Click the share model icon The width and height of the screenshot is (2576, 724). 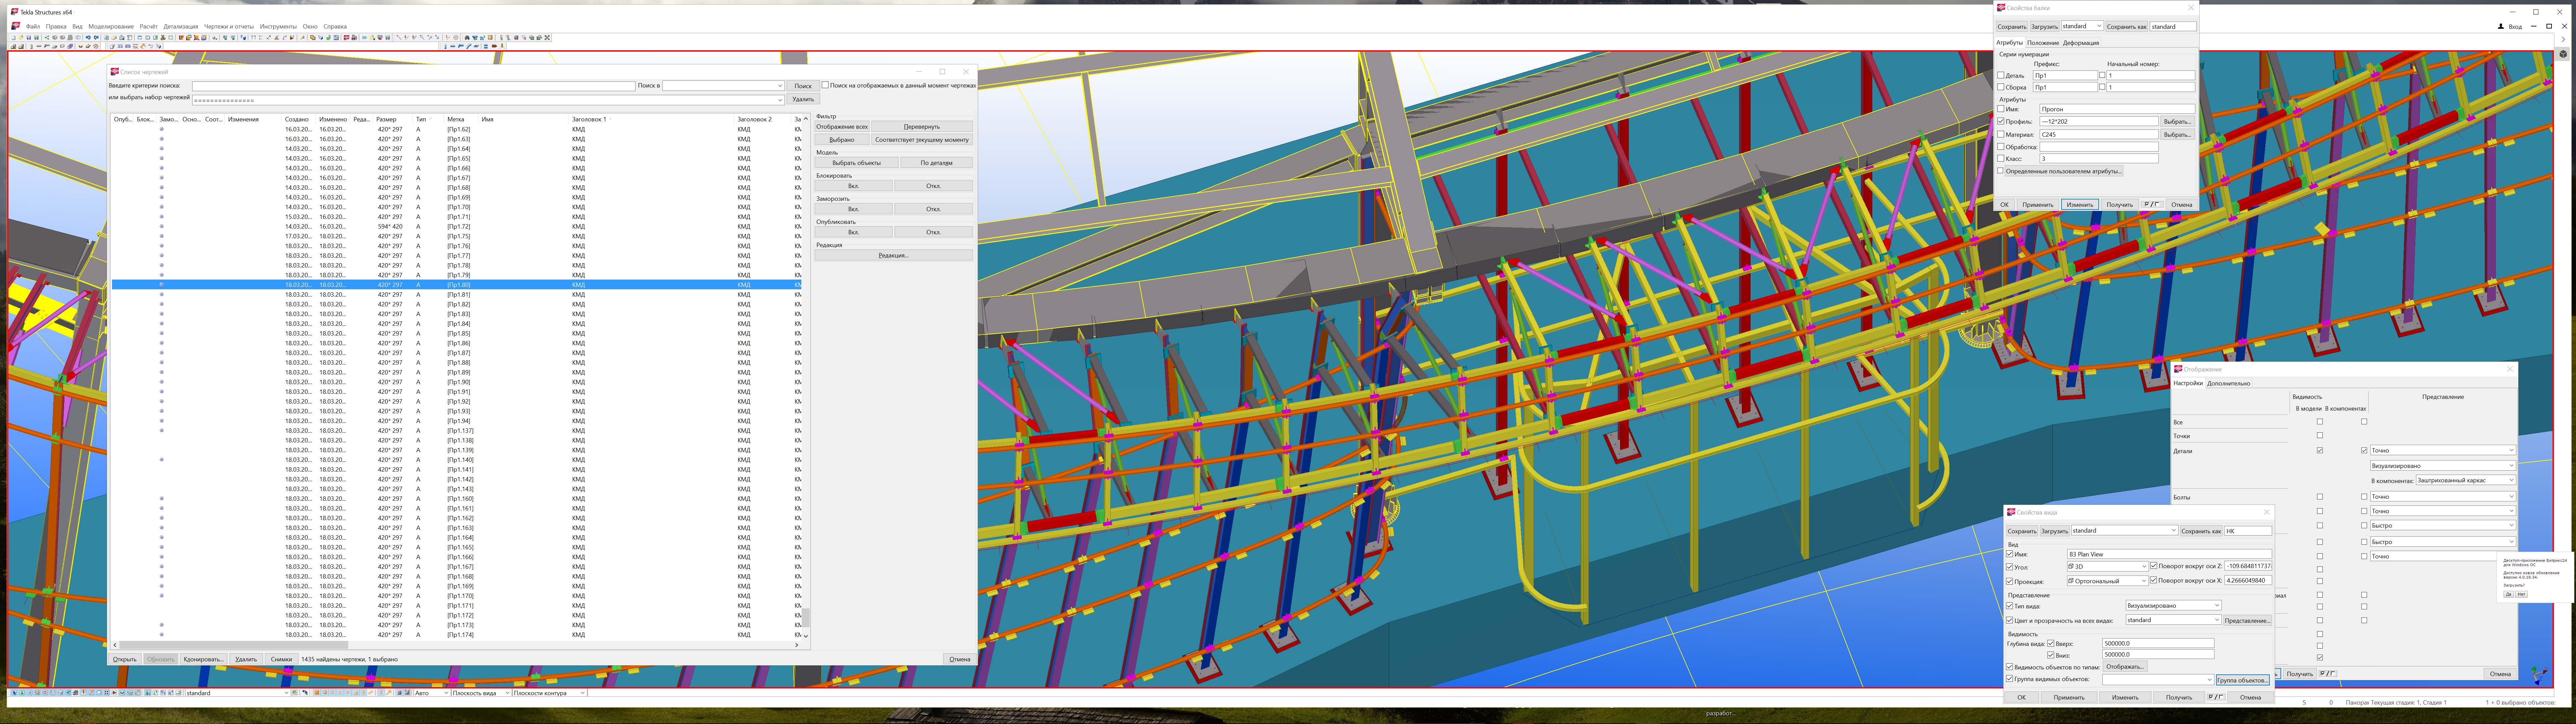pyautogui.click(x=47, y=38)
